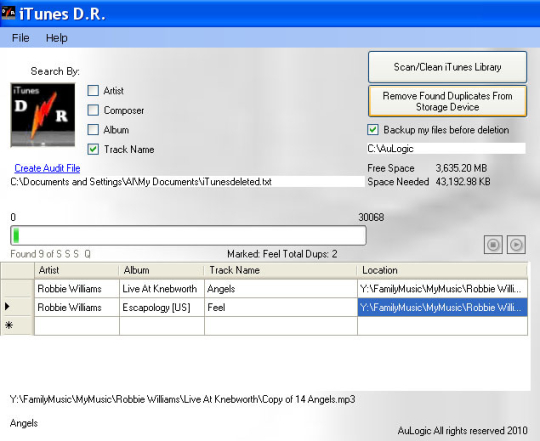Select the row header of Angels row
Viewport: 540px width, 441px height.
[x=18, y=288]
